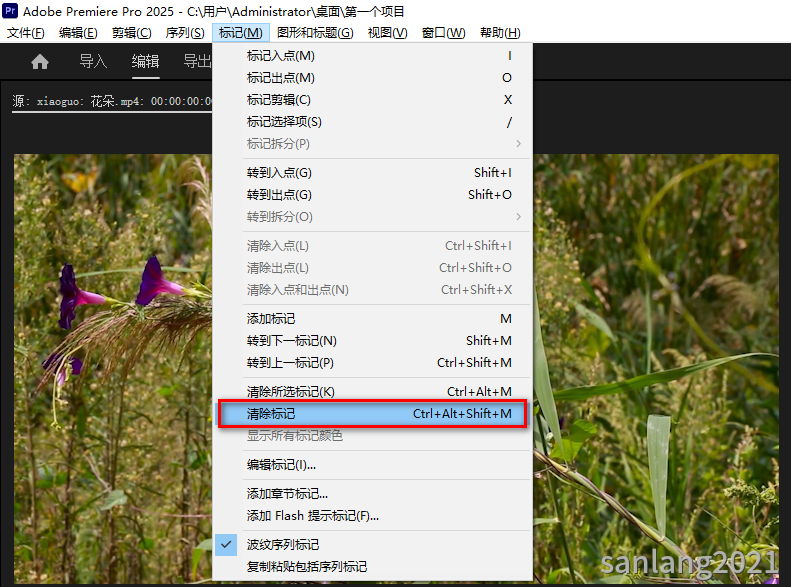Screen dimensions: 791x587
Task: Open the 帮助(H) menu
Action: point(500,33)
